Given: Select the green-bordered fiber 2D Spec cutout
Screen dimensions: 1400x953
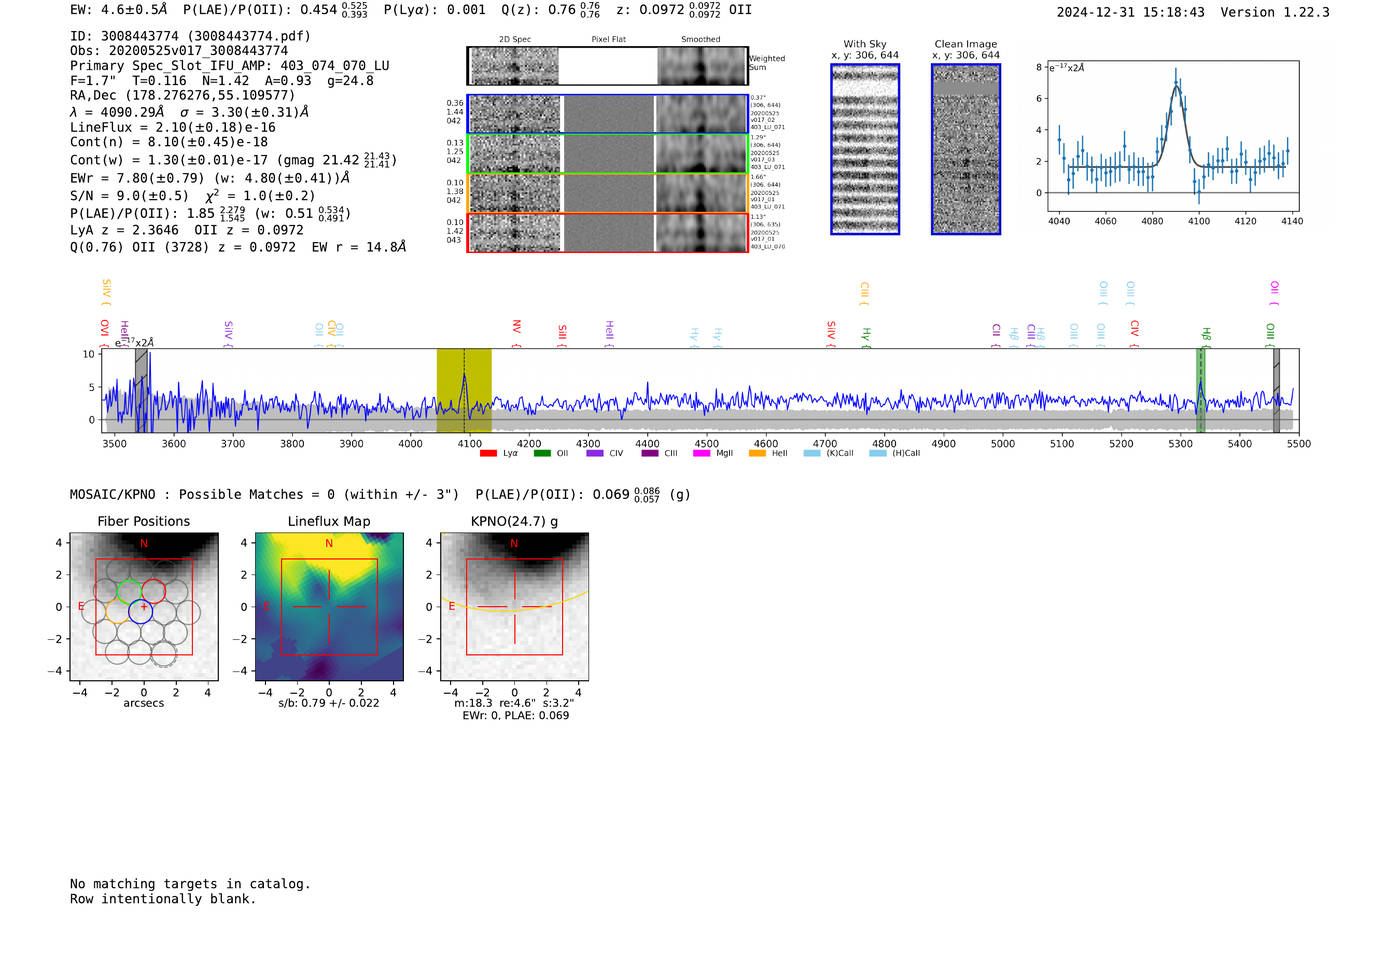Looking at the screenshot, I should click(514, 154).
